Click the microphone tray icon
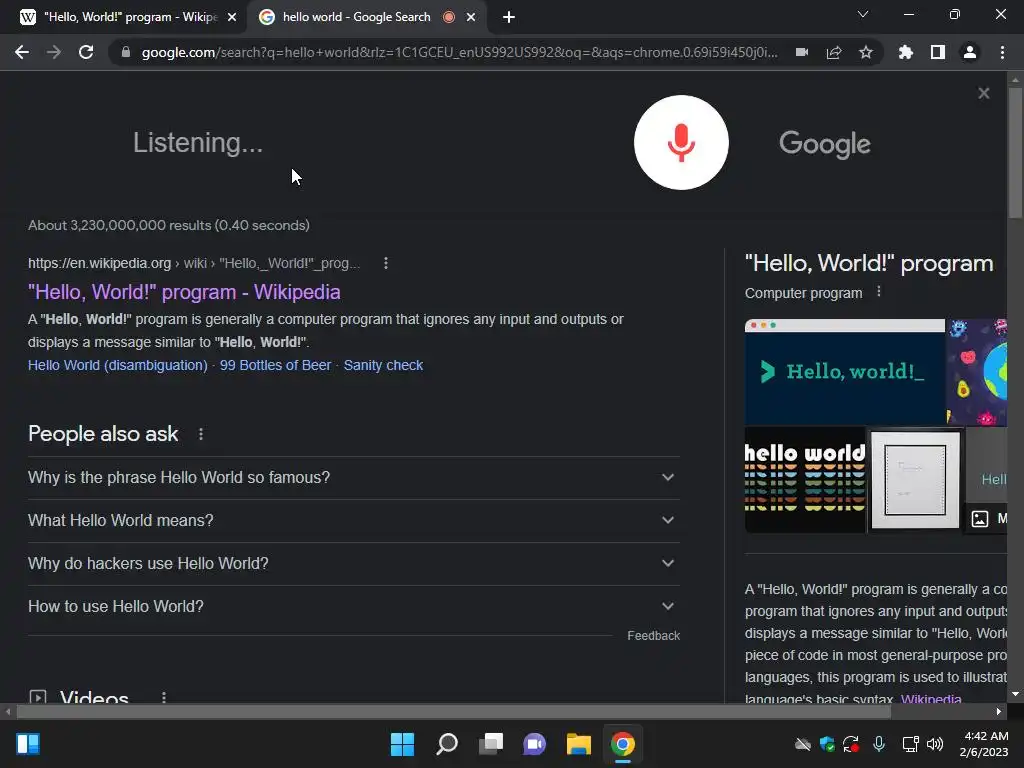This screenshot has width=1024, height=768. [879, 744]
